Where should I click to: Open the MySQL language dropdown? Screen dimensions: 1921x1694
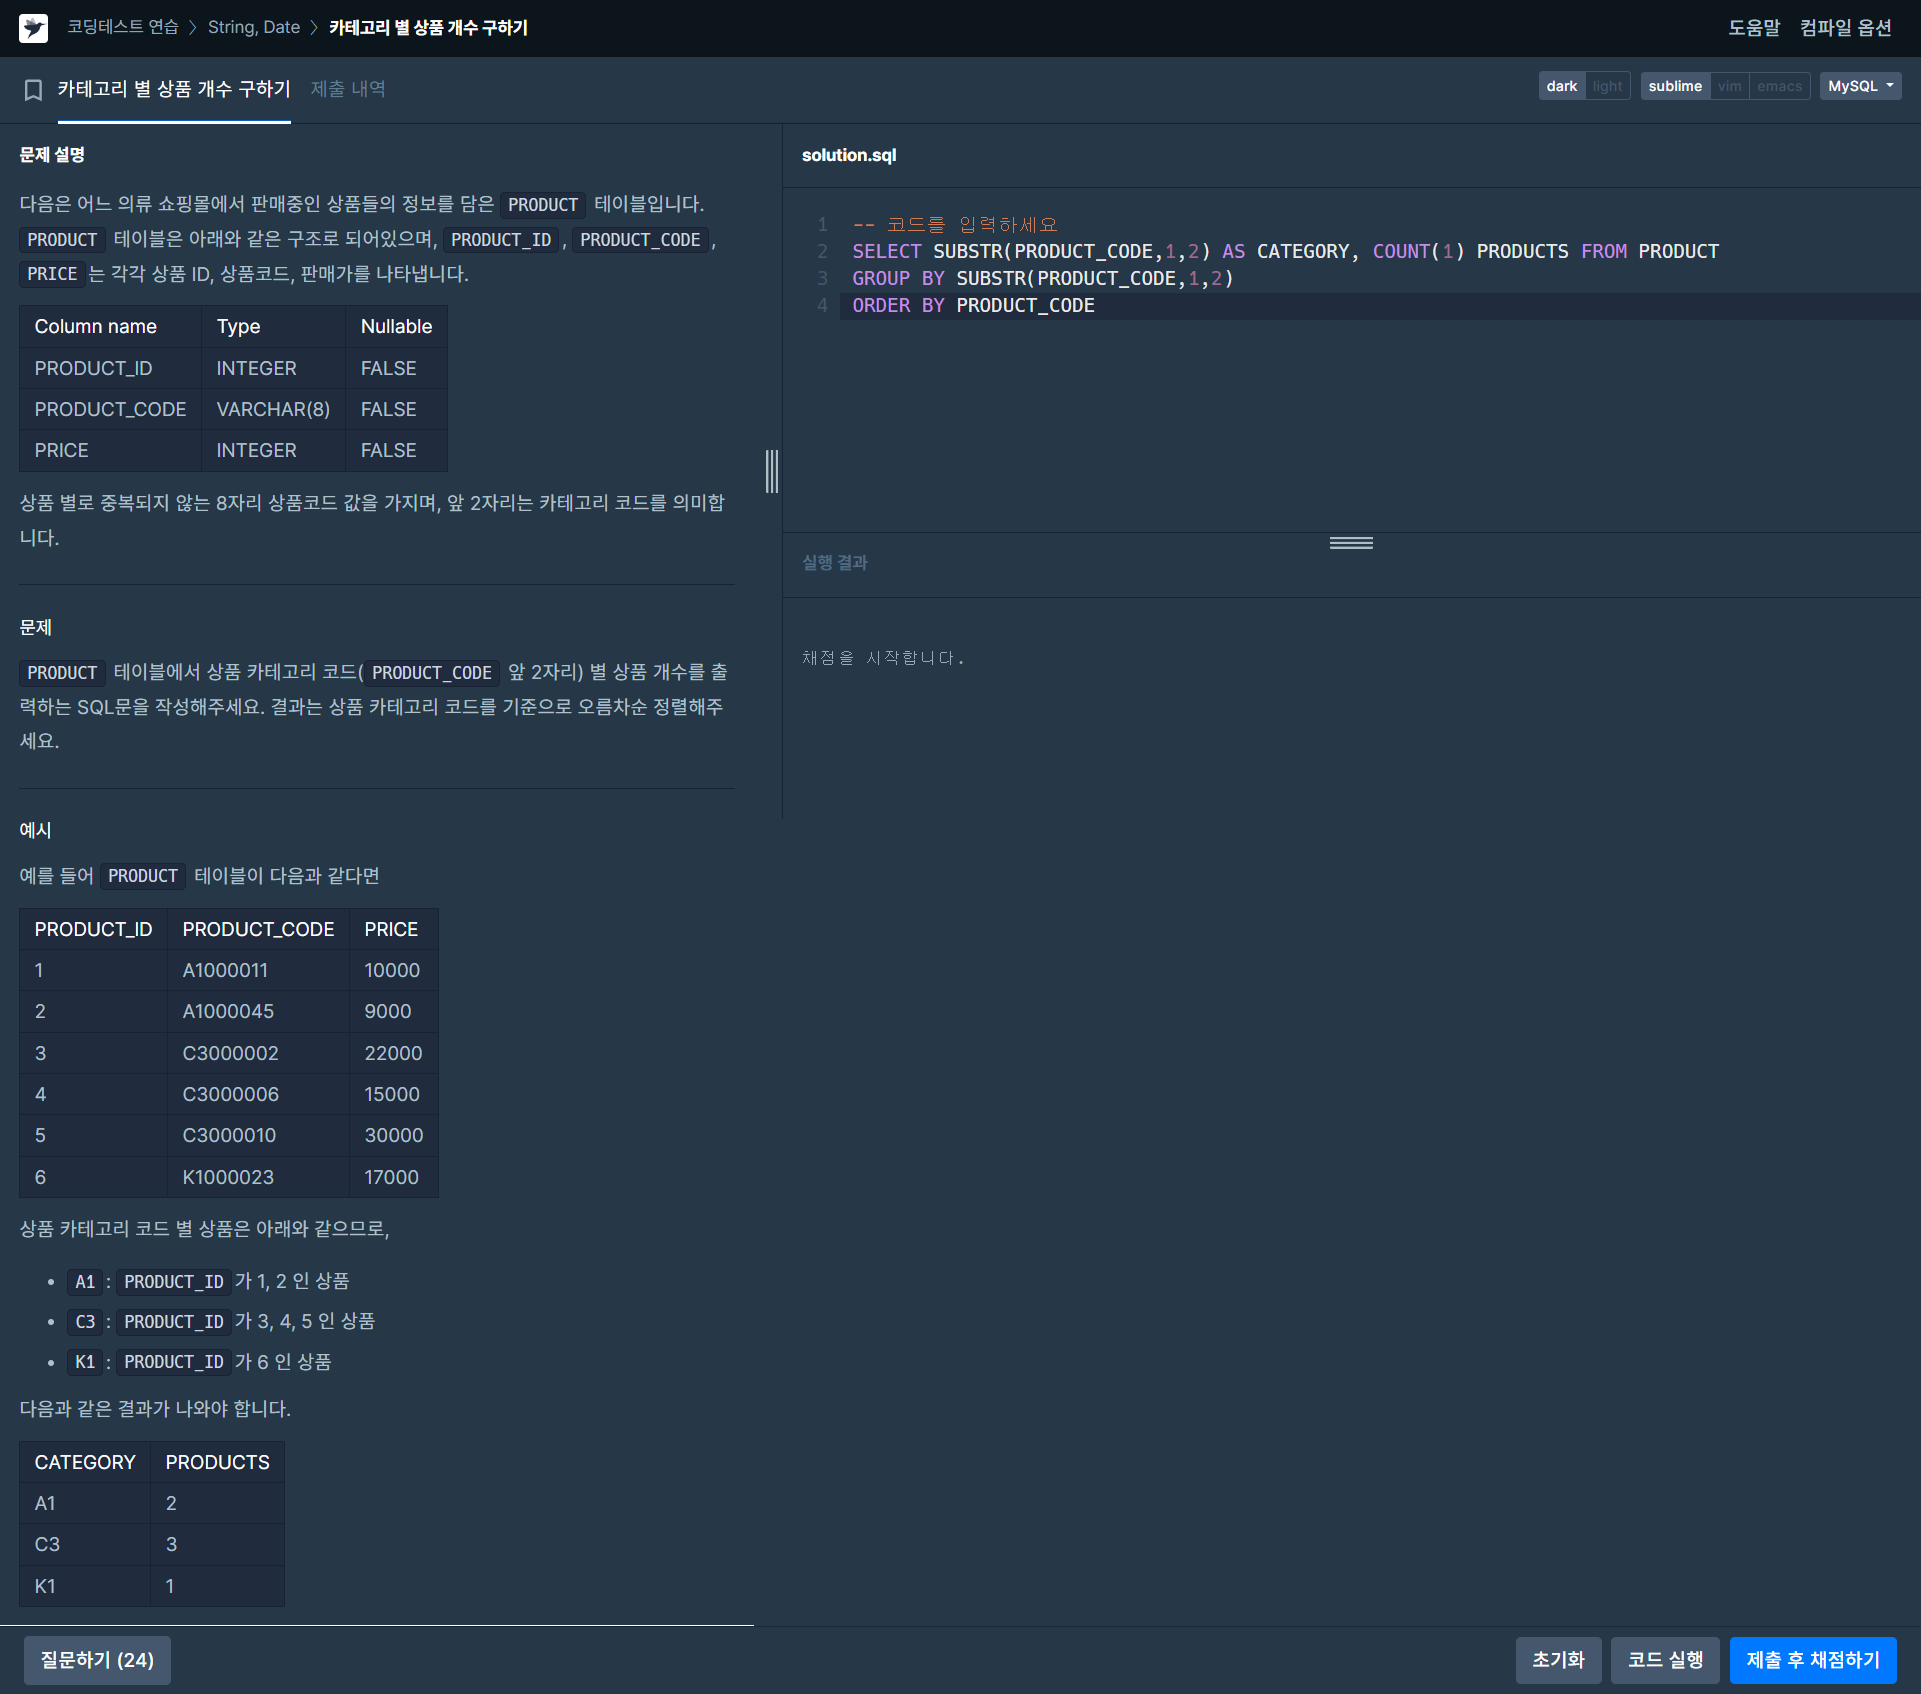[1859, 86]
